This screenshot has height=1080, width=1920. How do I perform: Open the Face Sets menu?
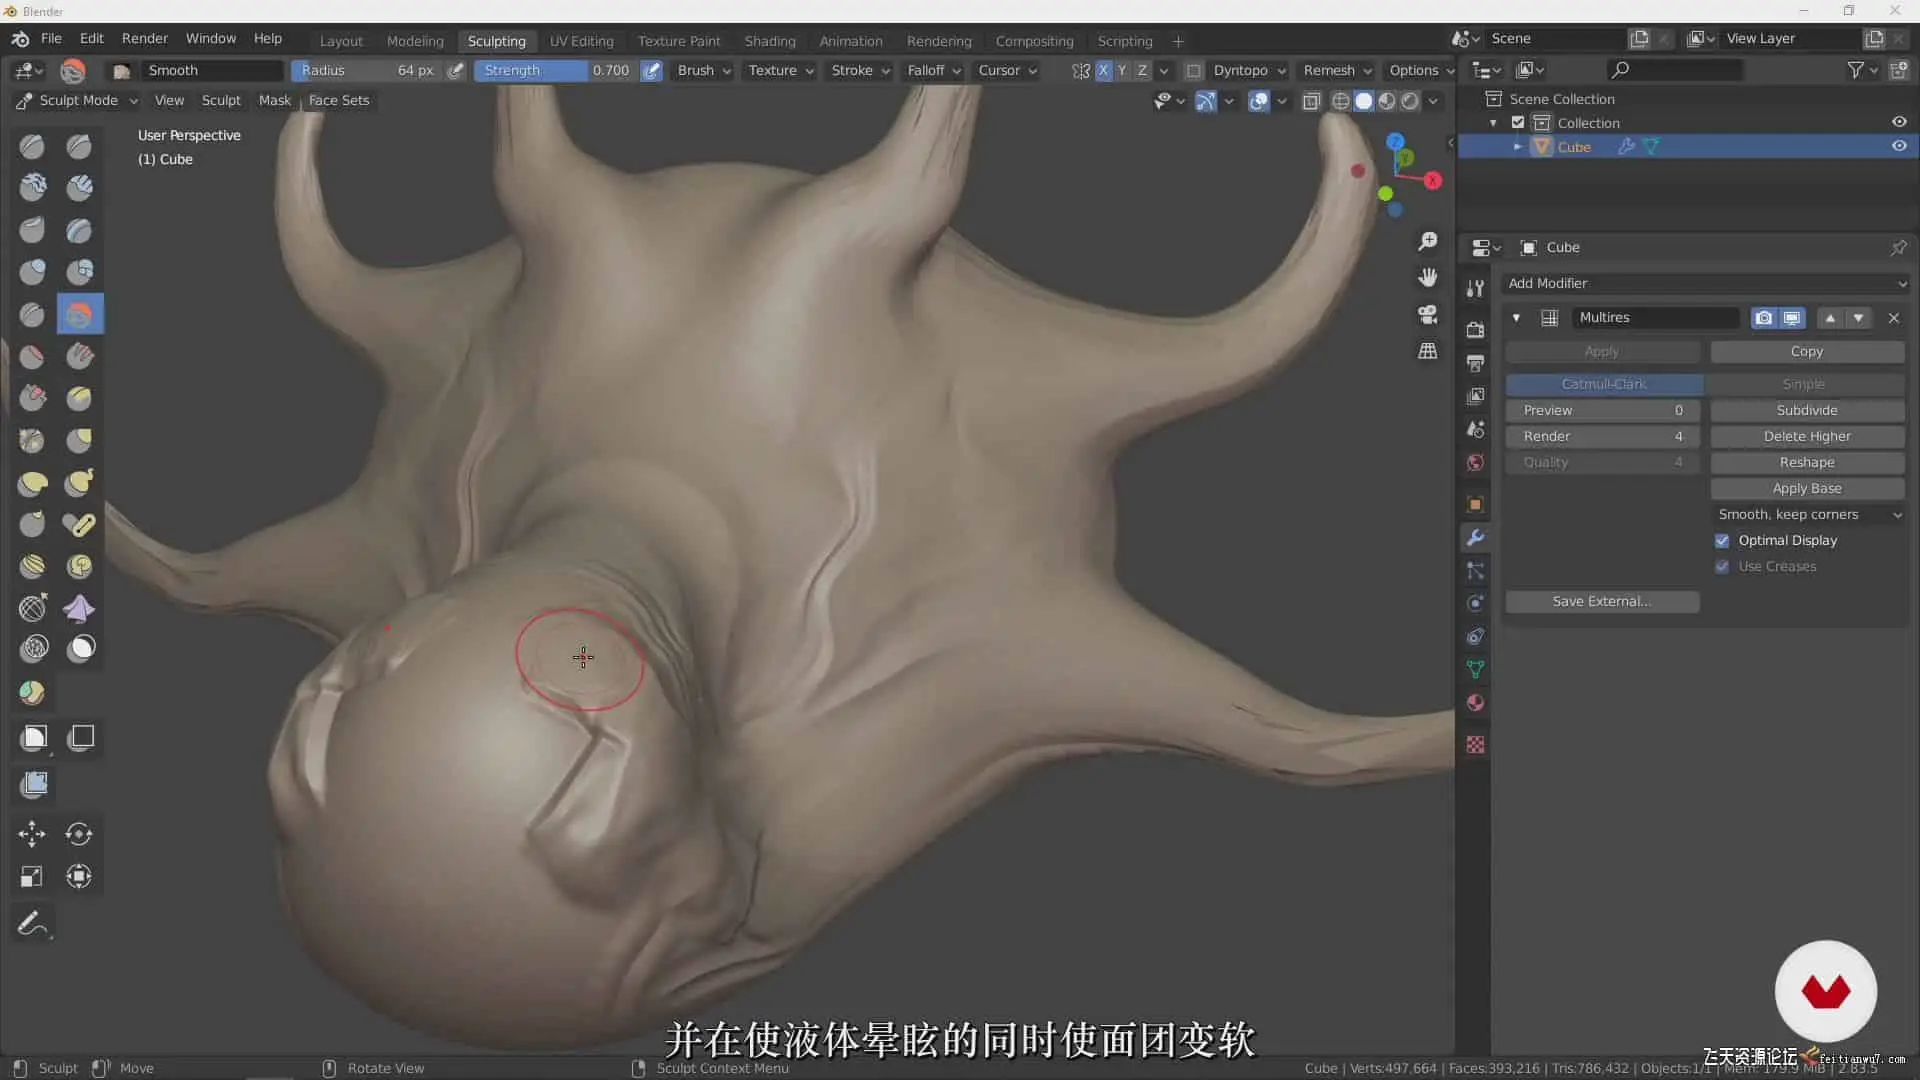click(338, 101)
